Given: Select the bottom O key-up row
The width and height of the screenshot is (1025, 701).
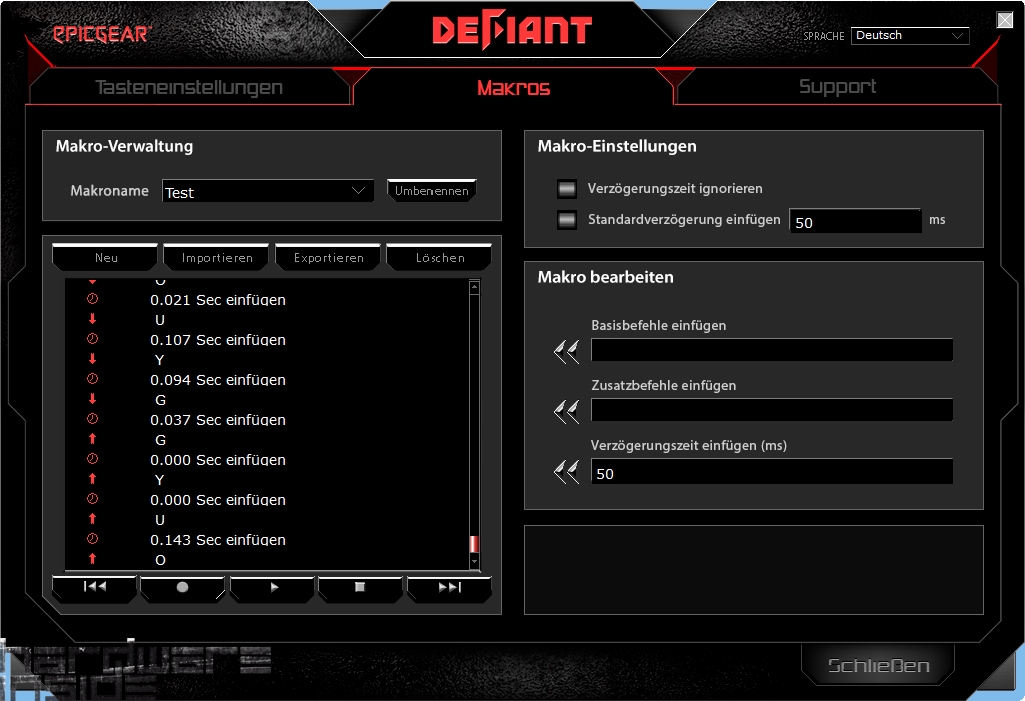Looking at the screenshot, I should (267, 560).
